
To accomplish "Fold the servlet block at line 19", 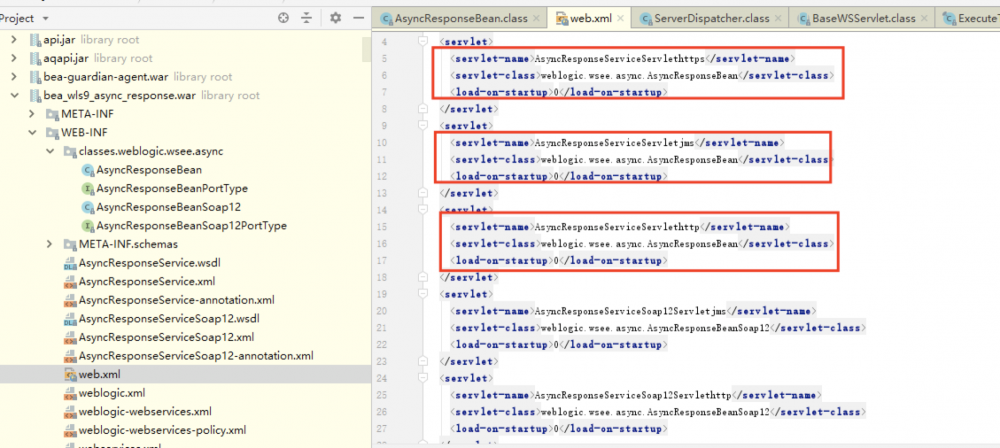I will pyautogui.click(x=422, y=294).
